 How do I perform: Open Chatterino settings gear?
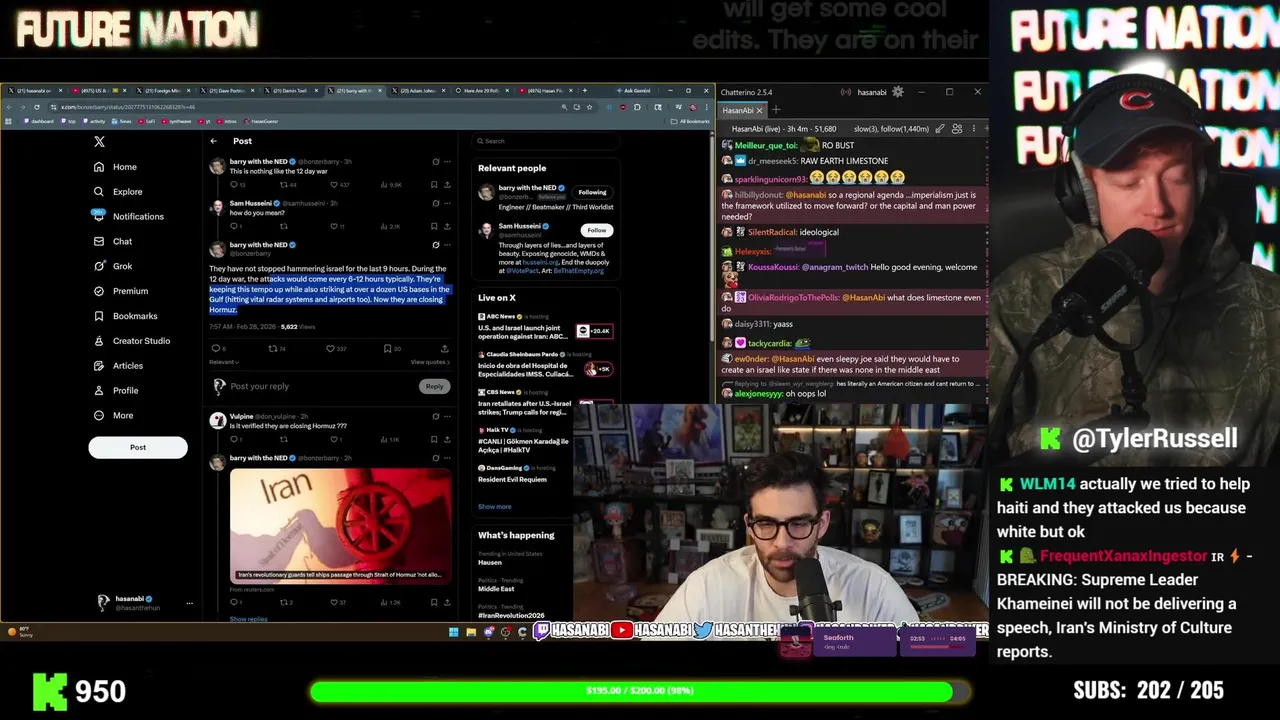coord(897,92)
